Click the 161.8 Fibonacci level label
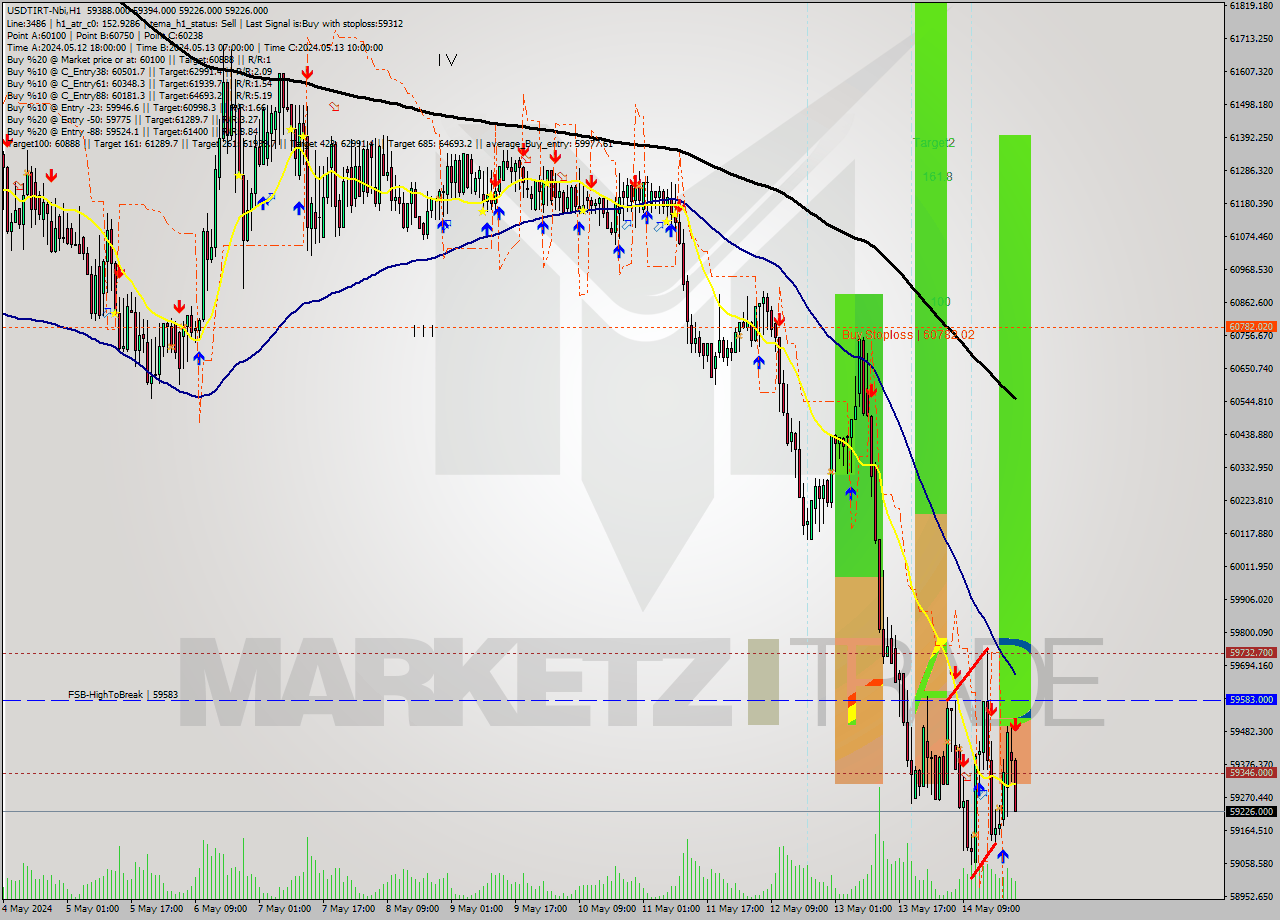Viewport: 1280px width, 920px height. click(x=936, y=176)
